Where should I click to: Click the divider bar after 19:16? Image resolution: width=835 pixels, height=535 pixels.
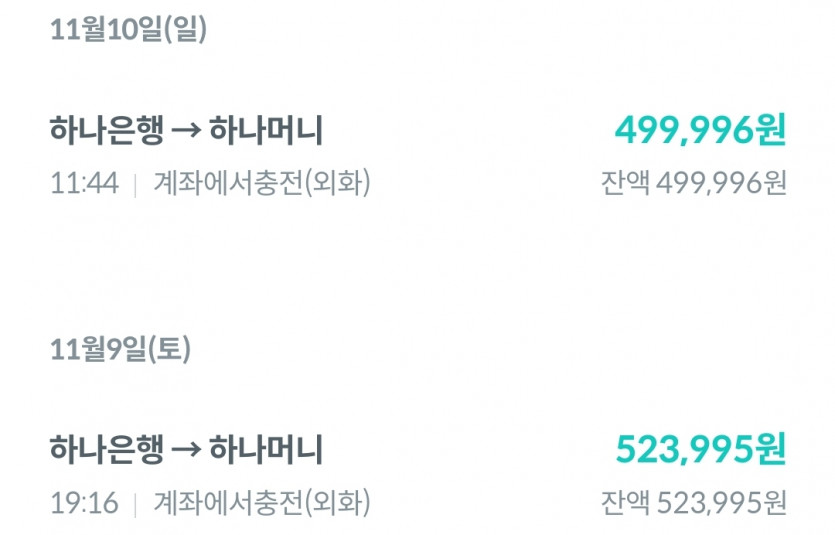135,504
